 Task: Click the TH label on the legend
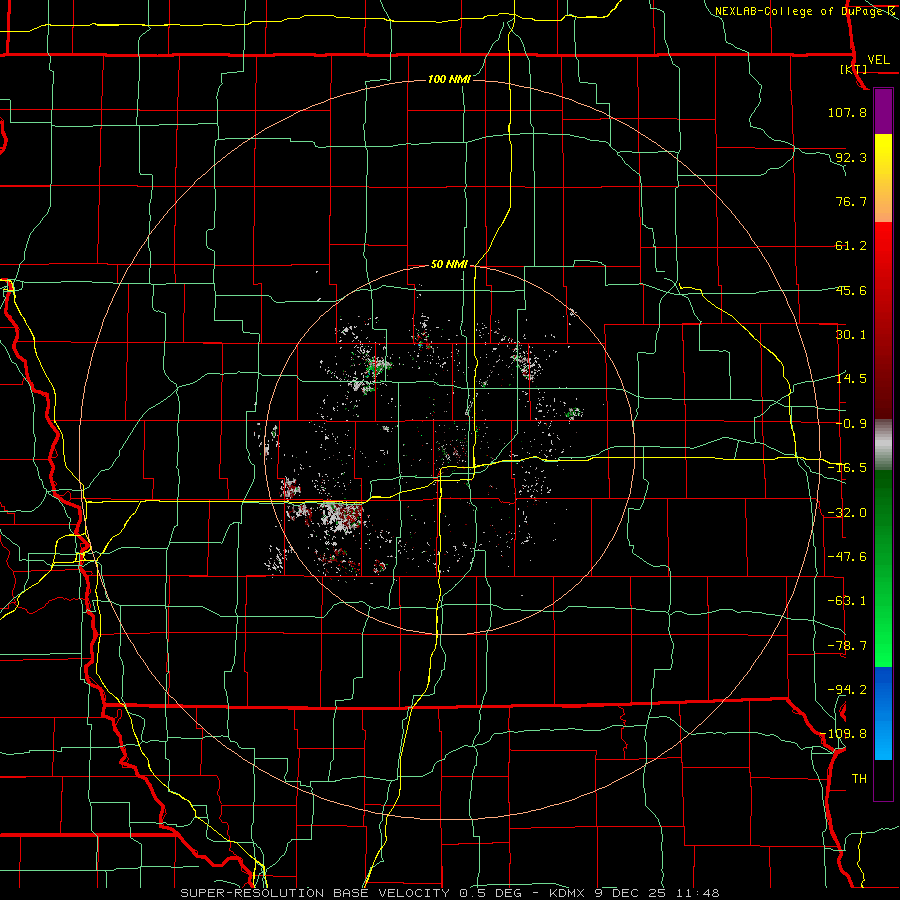(x=859, y=779)
